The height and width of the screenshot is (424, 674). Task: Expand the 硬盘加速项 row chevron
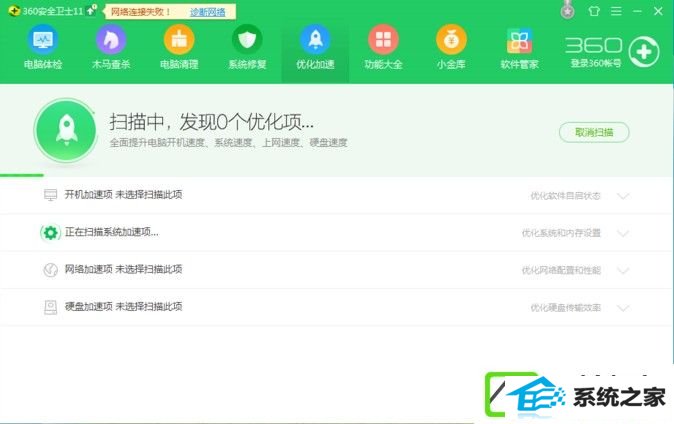pyautogui.click(x=622, y=308)
